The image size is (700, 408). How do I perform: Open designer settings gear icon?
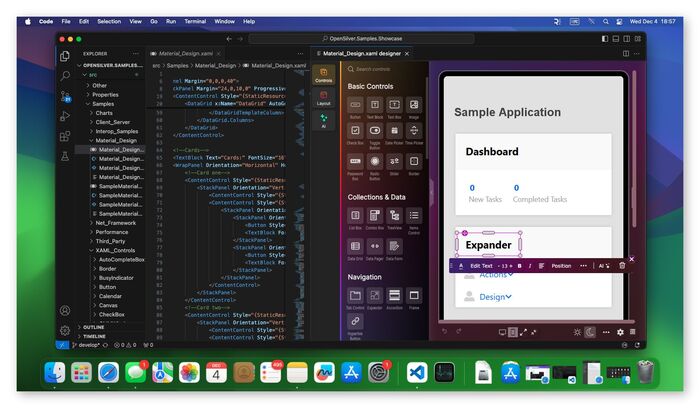pos(620,331)
